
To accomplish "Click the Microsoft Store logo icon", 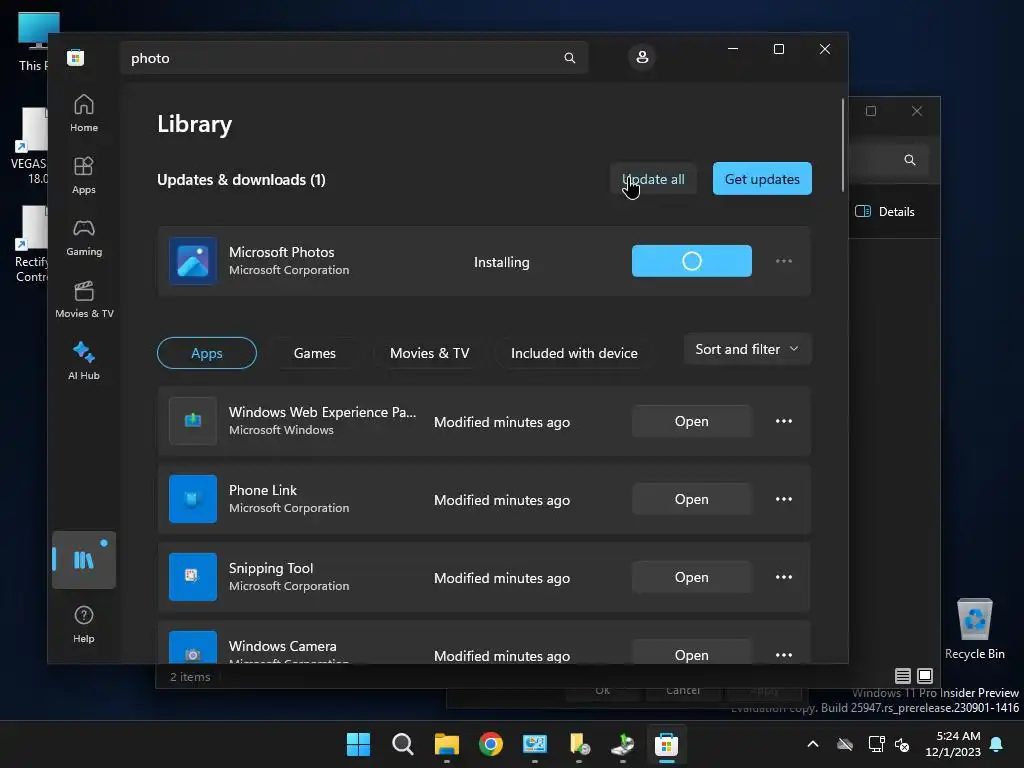I will (76, 57).
